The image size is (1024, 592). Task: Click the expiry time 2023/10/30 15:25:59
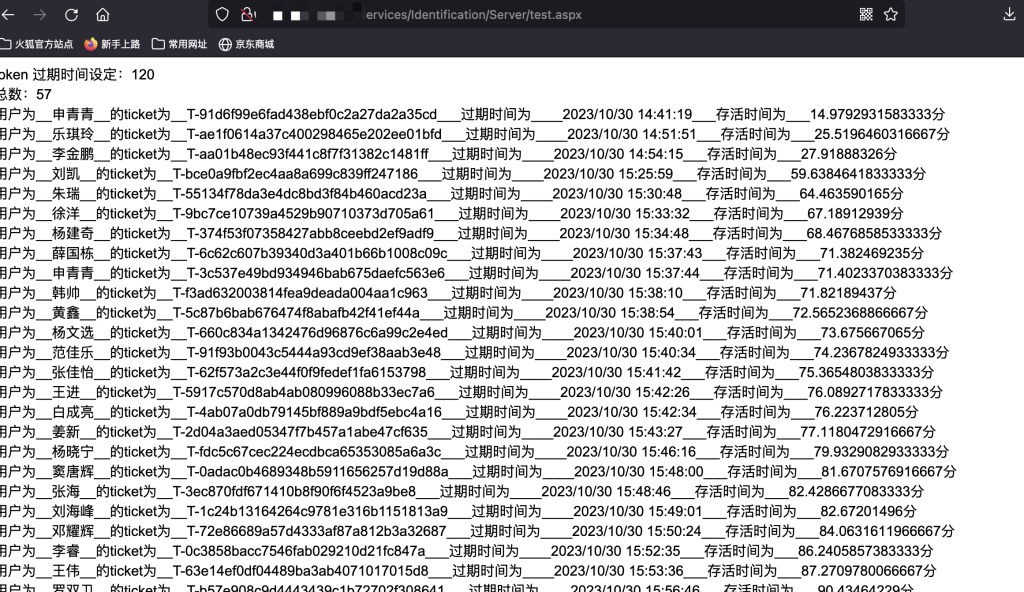(x=608, y=174)
